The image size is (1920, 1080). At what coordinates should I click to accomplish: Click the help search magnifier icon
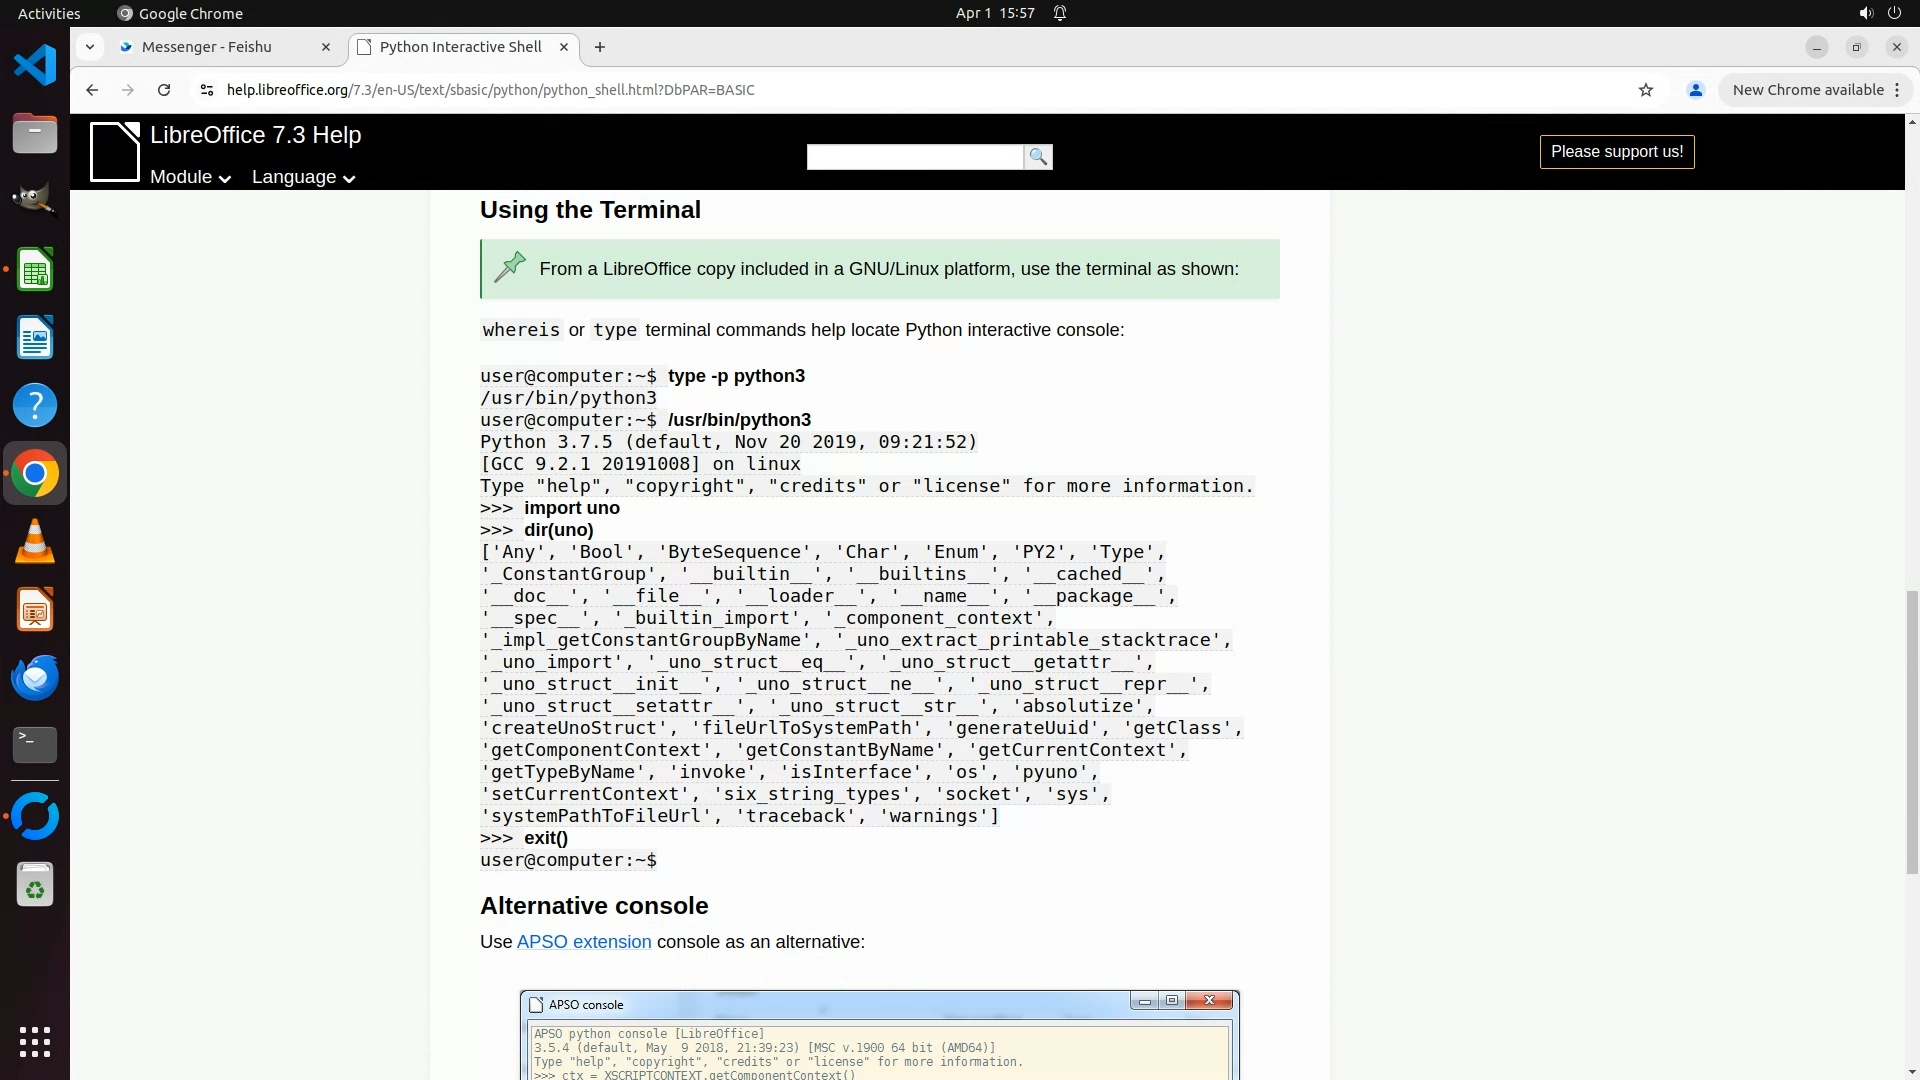click(1038, 157)
